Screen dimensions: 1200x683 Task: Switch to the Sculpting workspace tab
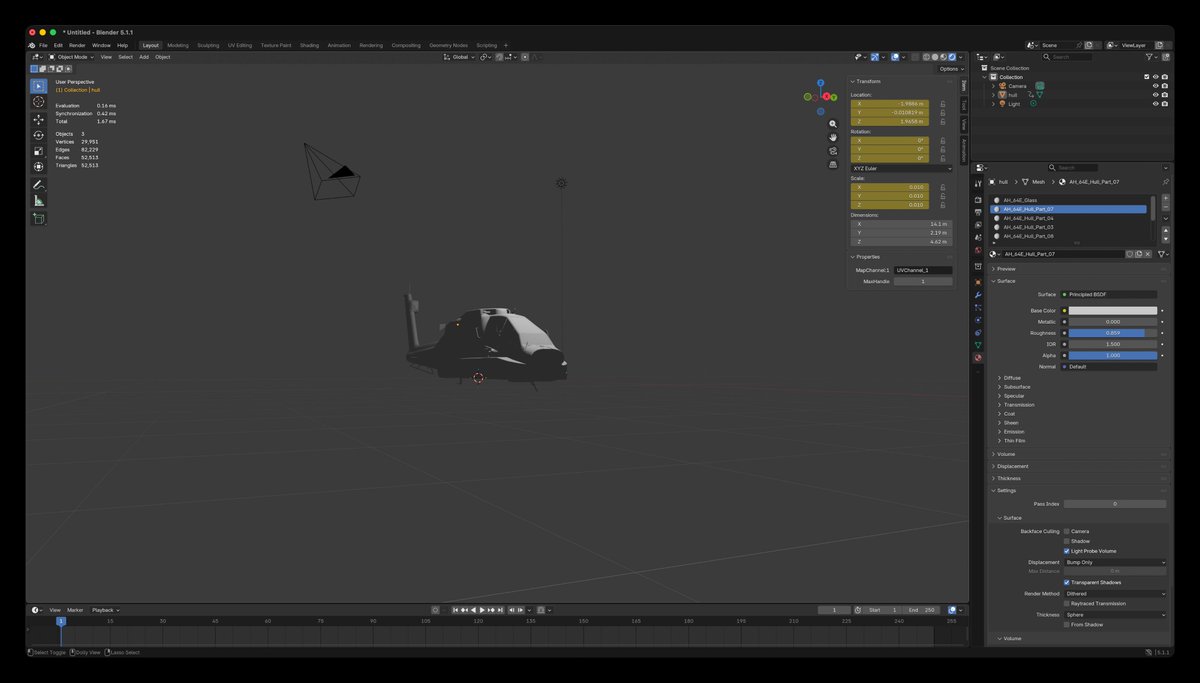coord(208,45)
